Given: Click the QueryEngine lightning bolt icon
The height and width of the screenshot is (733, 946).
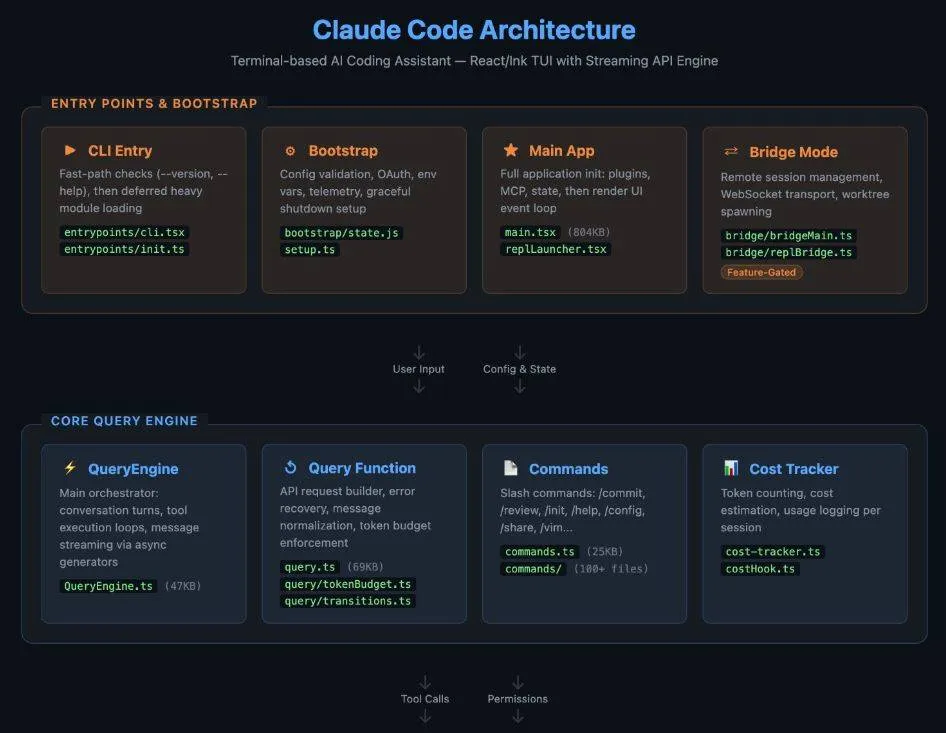Looking at the screenshot, I should pos(70,468).
